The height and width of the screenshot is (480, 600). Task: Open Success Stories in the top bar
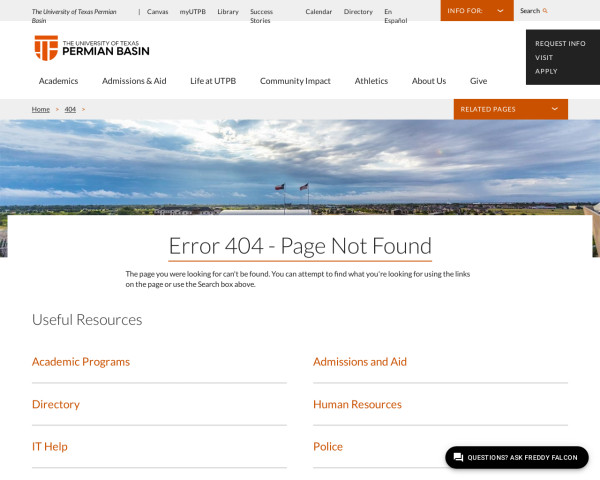(261, 16)
